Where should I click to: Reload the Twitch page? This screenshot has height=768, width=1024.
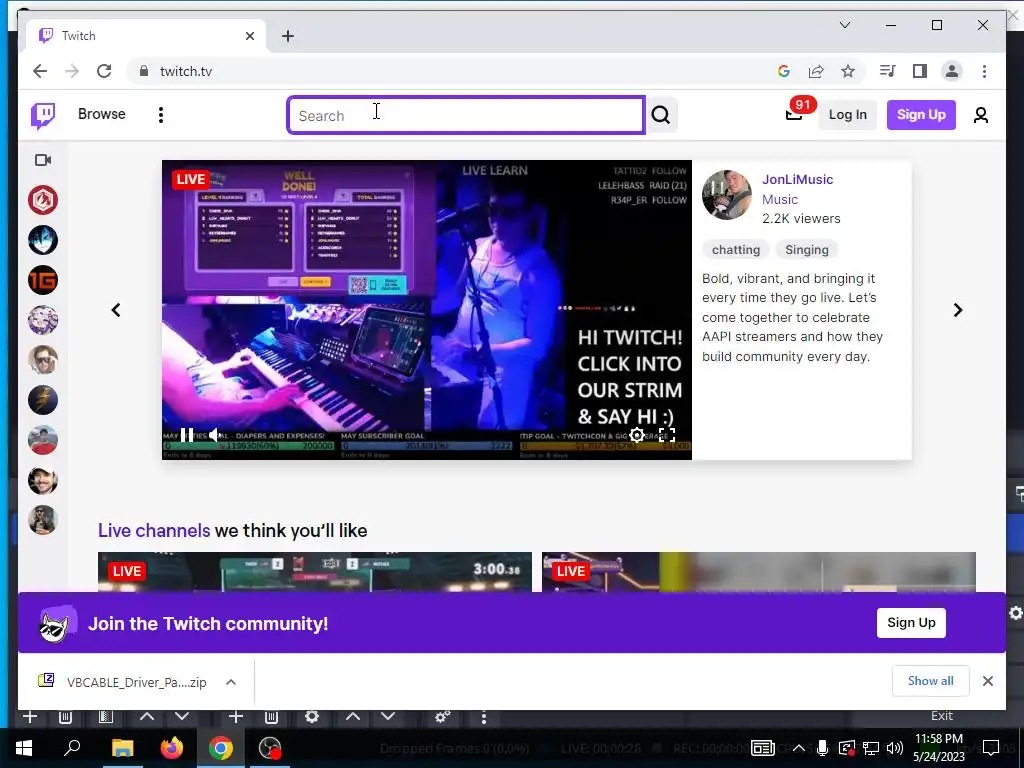[x=104, y=71]
